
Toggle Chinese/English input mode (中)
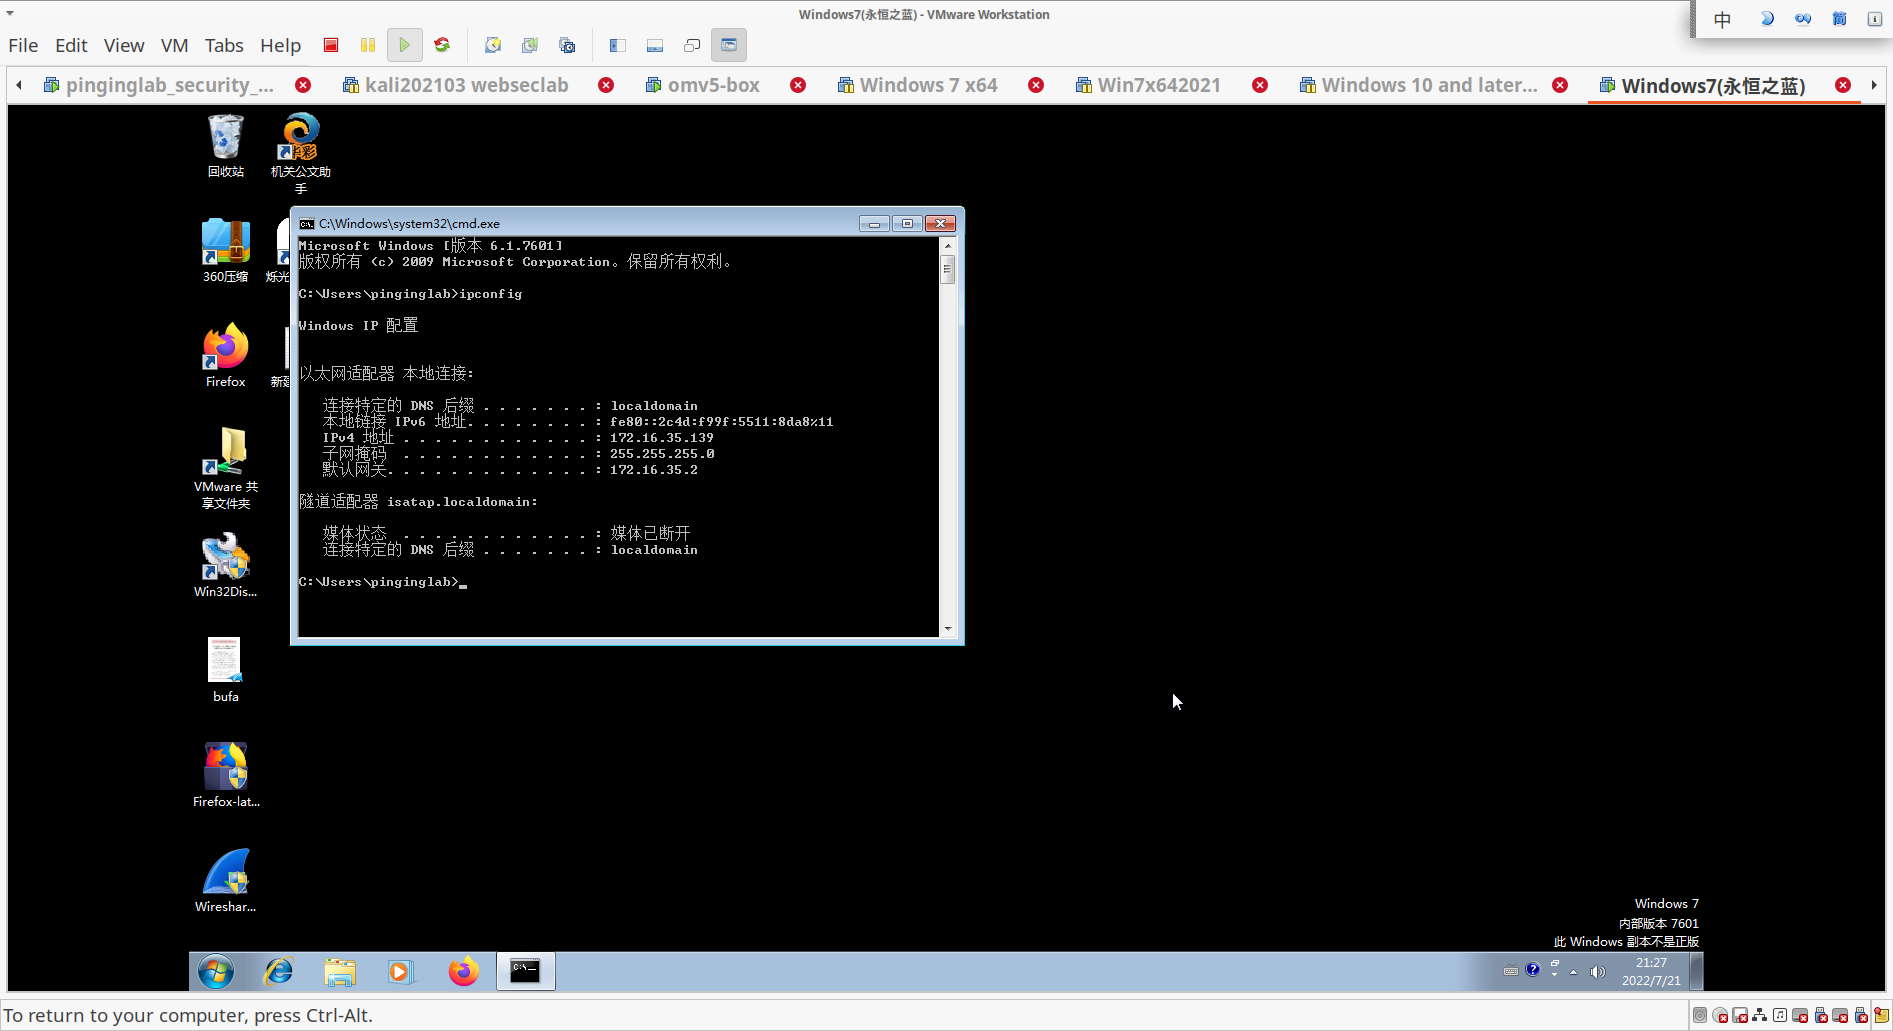point(1722,19)
